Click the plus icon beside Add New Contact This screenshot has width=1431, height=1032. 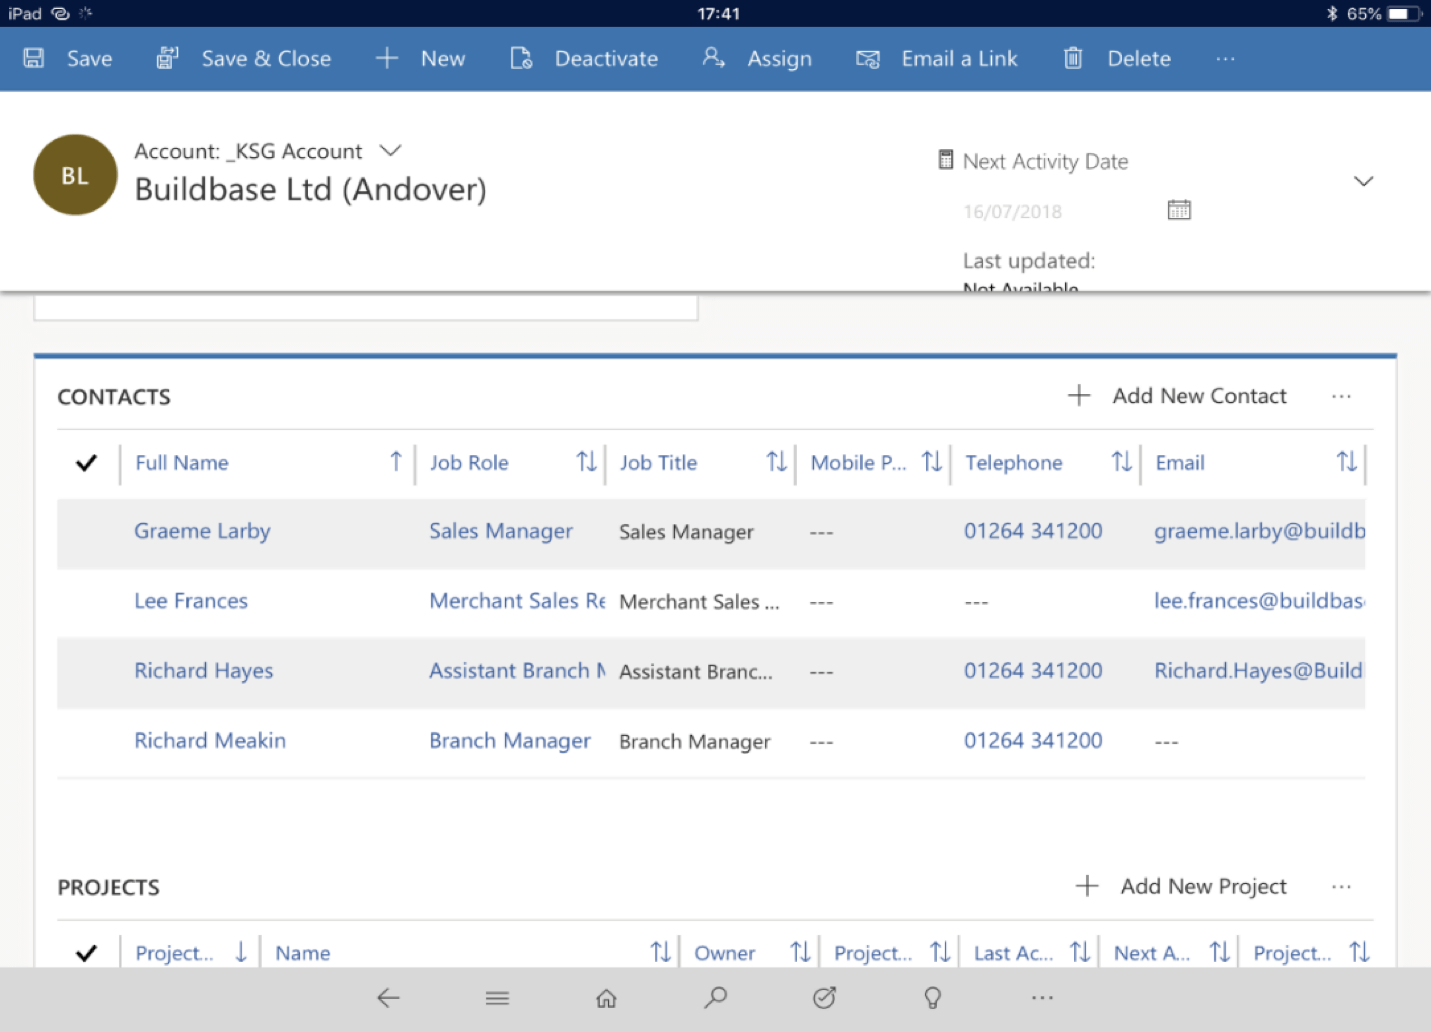1079,395
